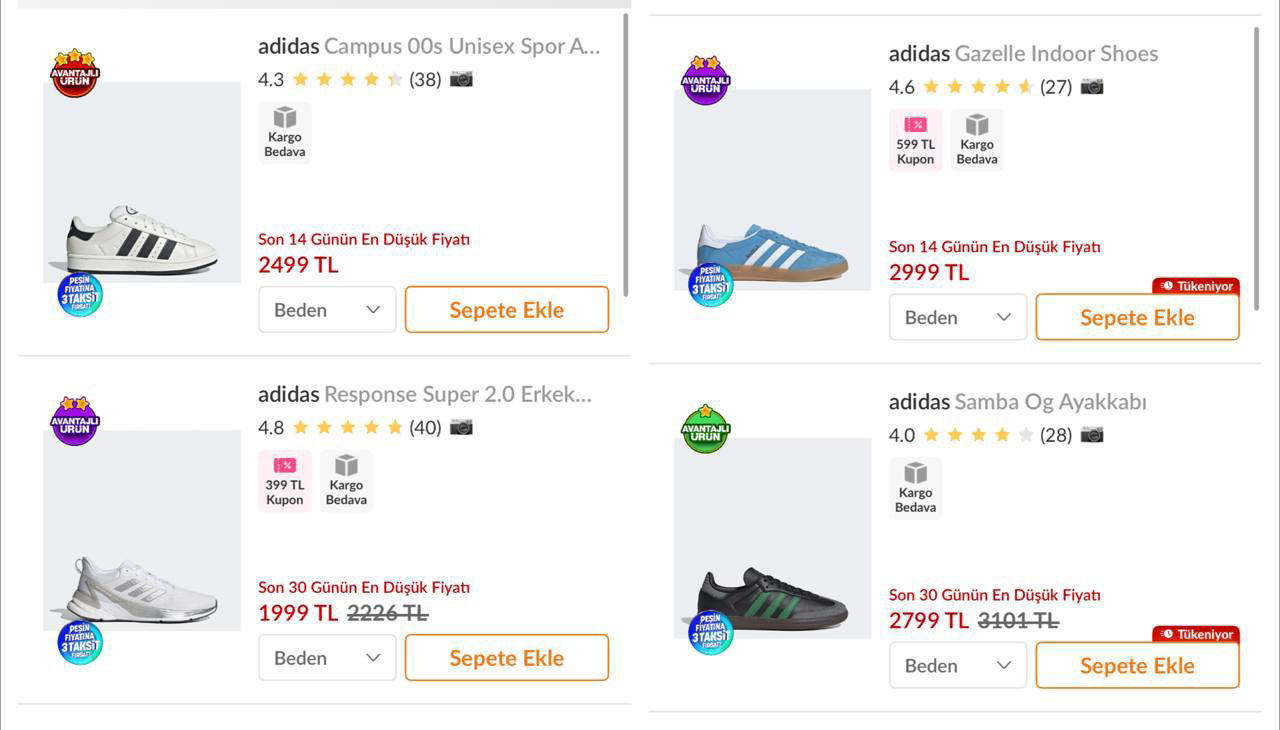
Task: Click green Avantajlı Ürün badge on Samba
Action: pyautogui.click(x=706, y=429)
